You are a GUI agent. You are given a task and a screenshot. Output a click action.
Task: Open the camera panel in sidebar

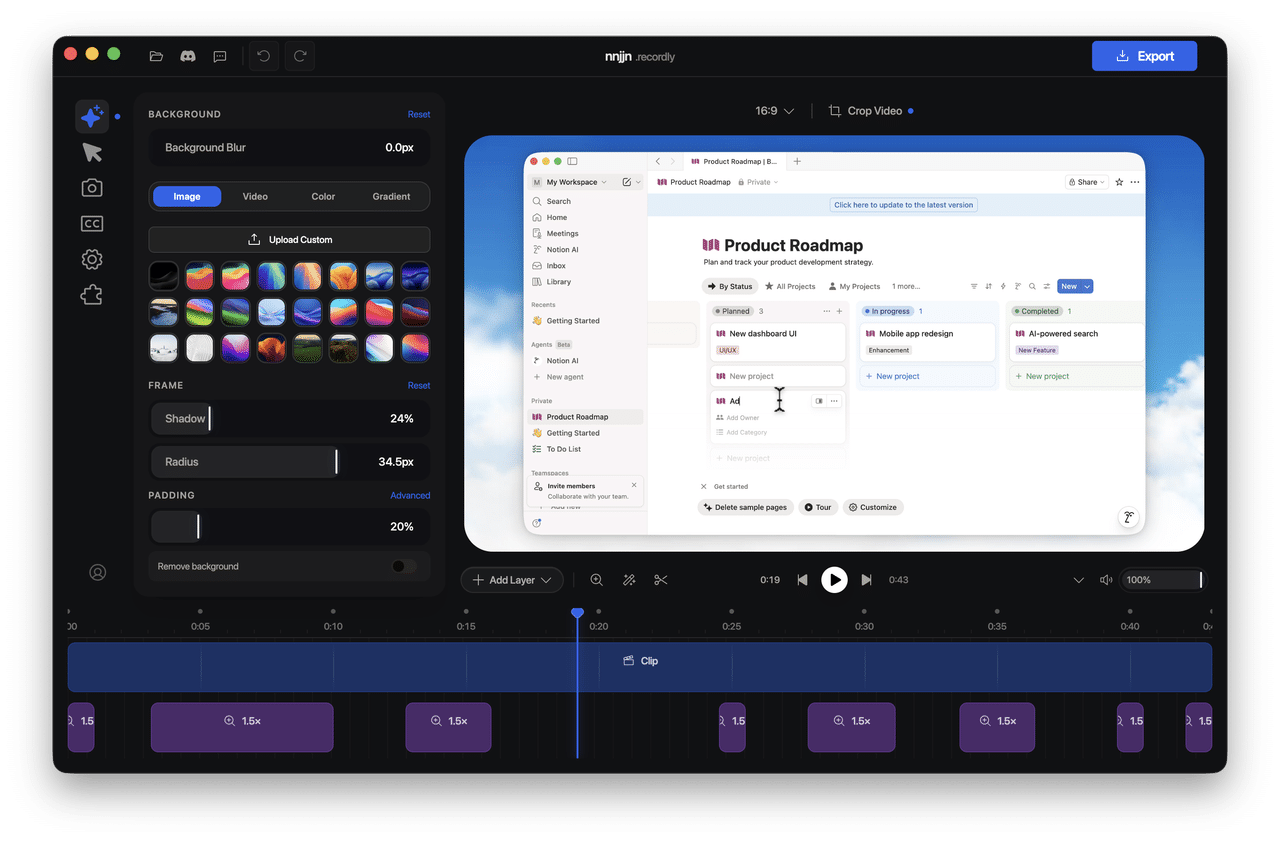coord(92,188)
